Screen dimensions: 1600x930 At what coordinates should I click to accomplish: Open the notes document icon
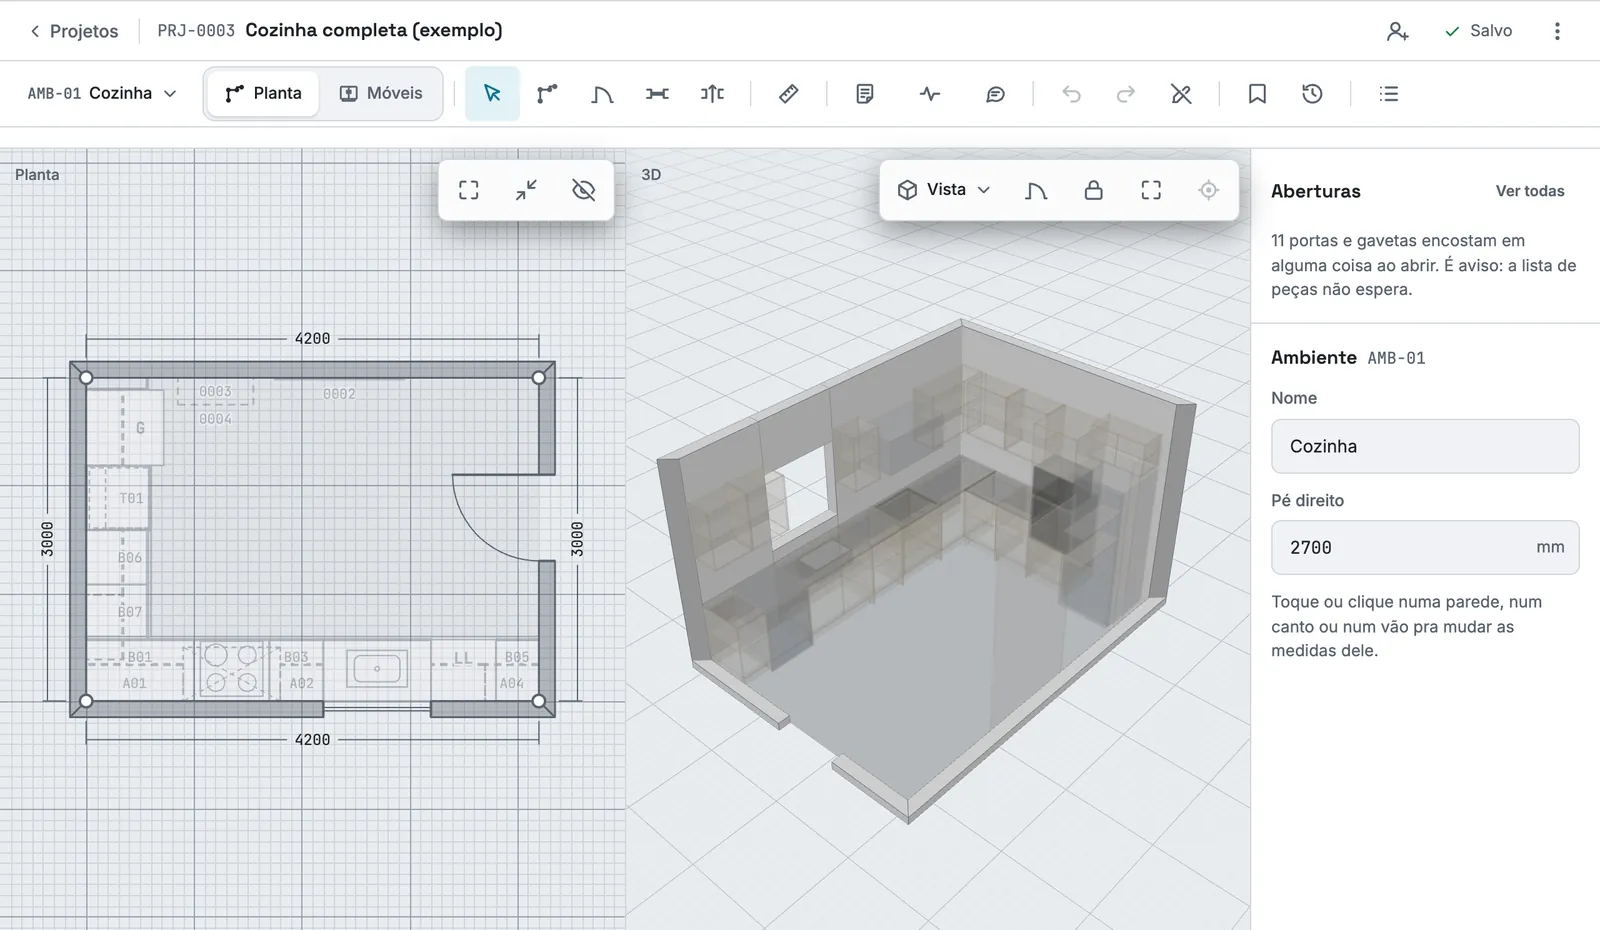pyautogui.click(x=865, y=93)
